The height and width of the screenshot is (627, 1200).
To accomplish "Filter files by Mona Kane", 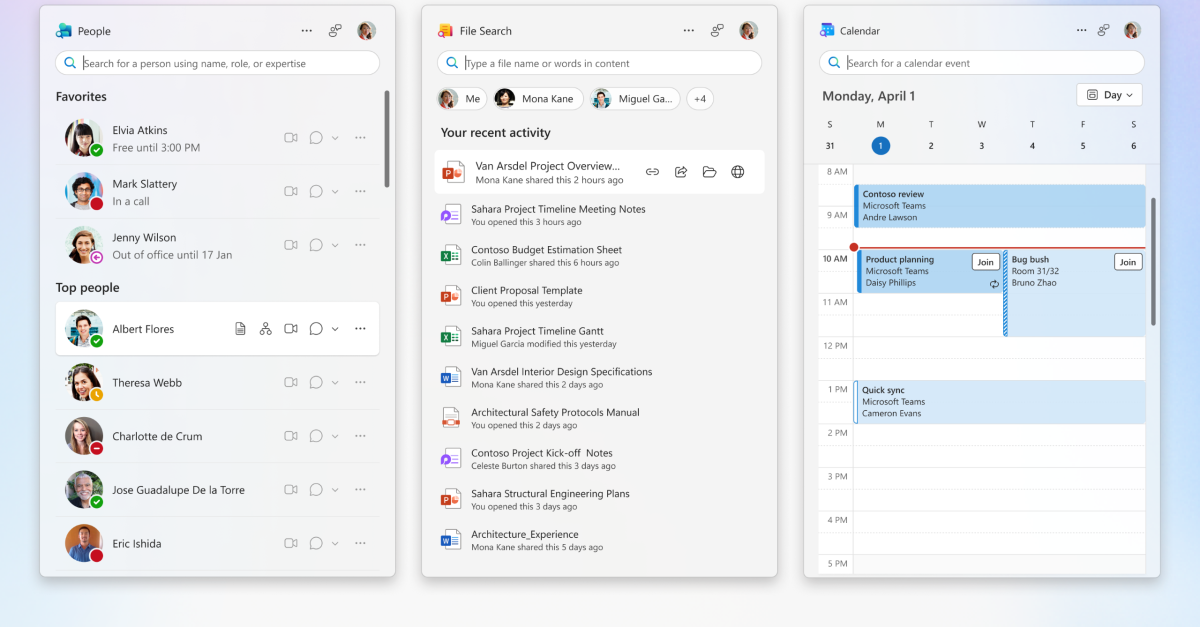I will [x=534, y=99].
